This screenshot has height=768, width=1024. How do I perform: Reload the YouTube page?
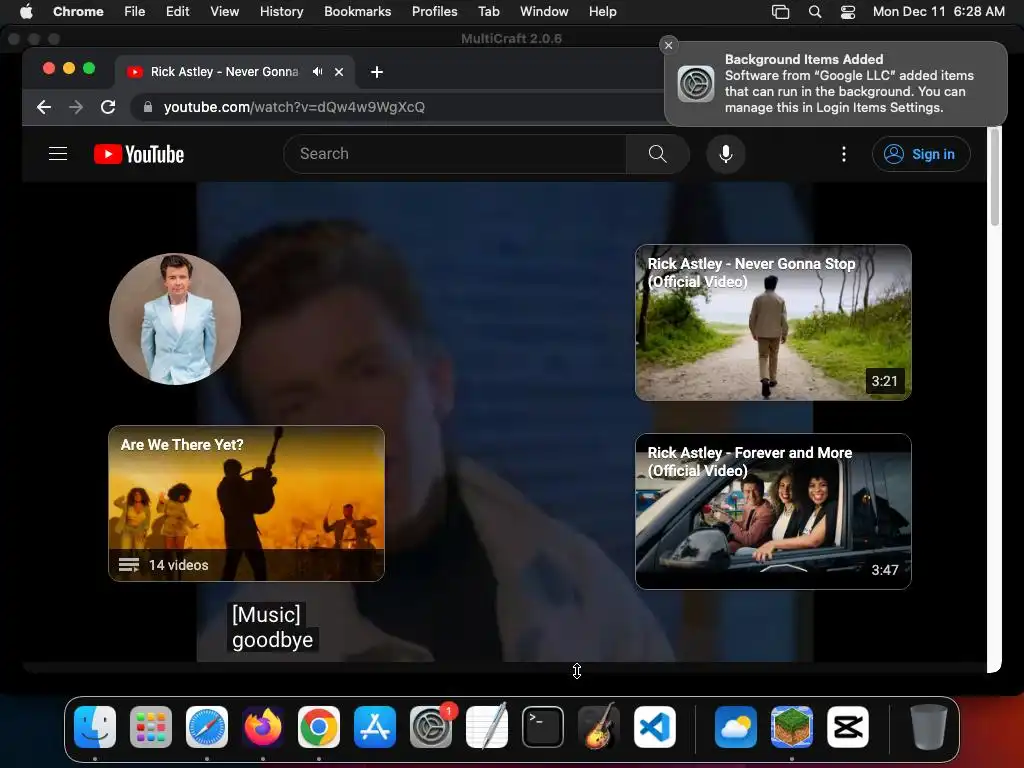click(x=108, y=107)
